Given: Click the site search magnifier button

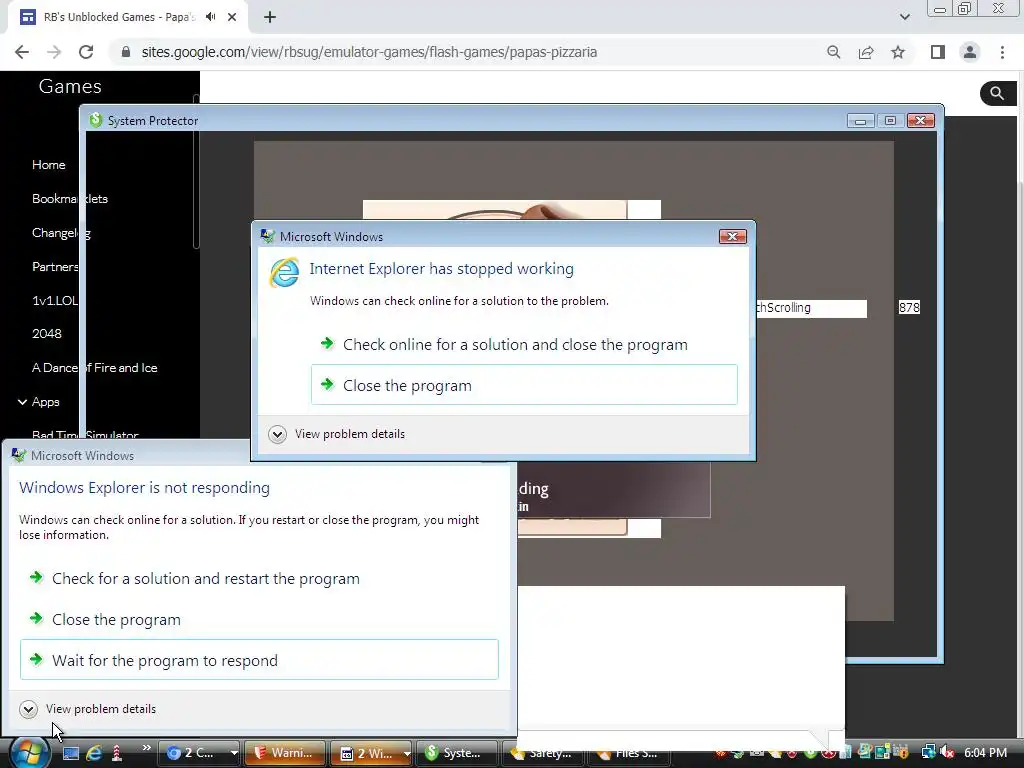Looking at the screenshot, I should 997,93.
